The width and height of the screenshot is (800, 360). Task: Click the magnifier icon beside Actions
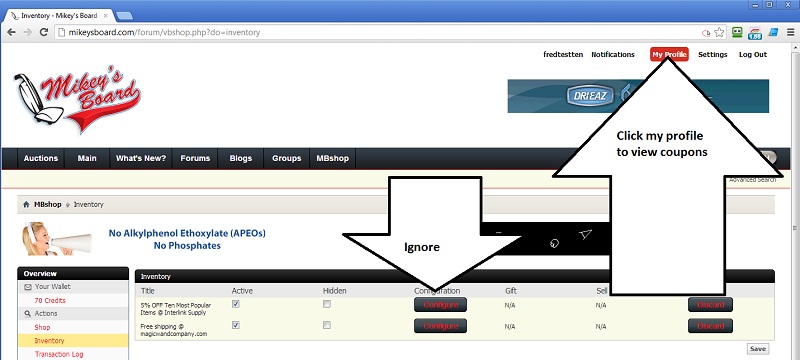28,314
